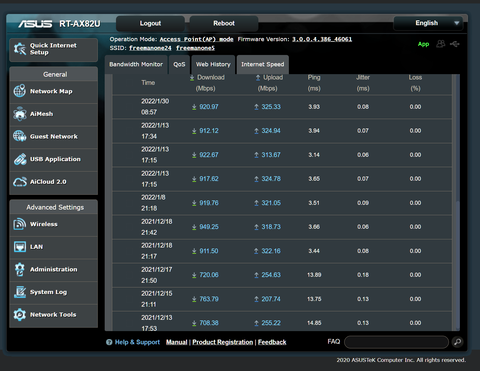Open the System Log icon
Viewport: 480px width, 371px height.
click(20, 292)
